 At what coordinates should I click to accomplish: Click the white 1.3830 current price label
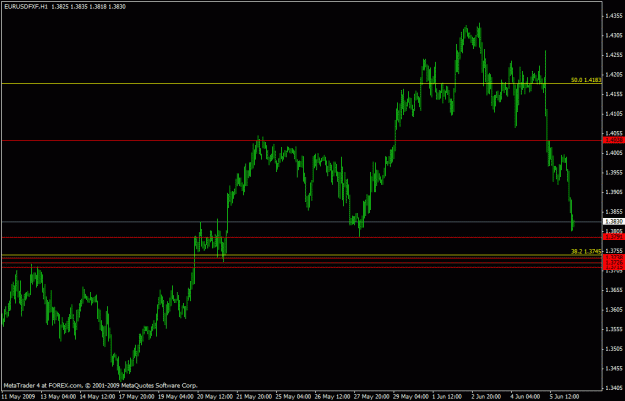click(x=614, y=222)
